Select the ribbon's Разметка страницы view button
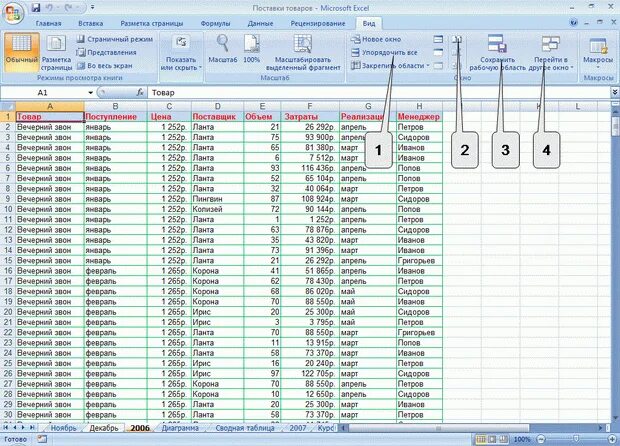Screen dimensions: 620x446 (x=57, y=53)
